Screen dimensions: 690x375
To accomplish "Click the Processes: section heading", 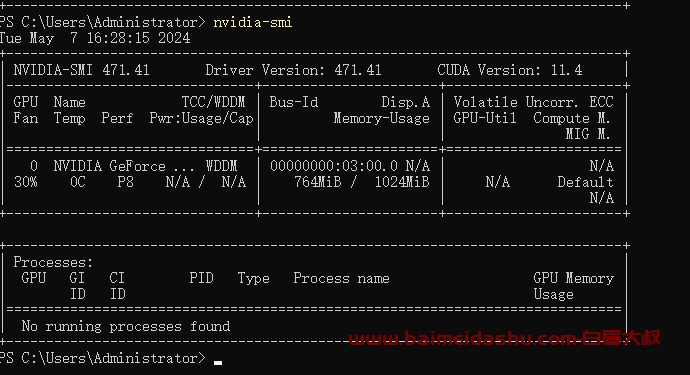I will point(53,262).
